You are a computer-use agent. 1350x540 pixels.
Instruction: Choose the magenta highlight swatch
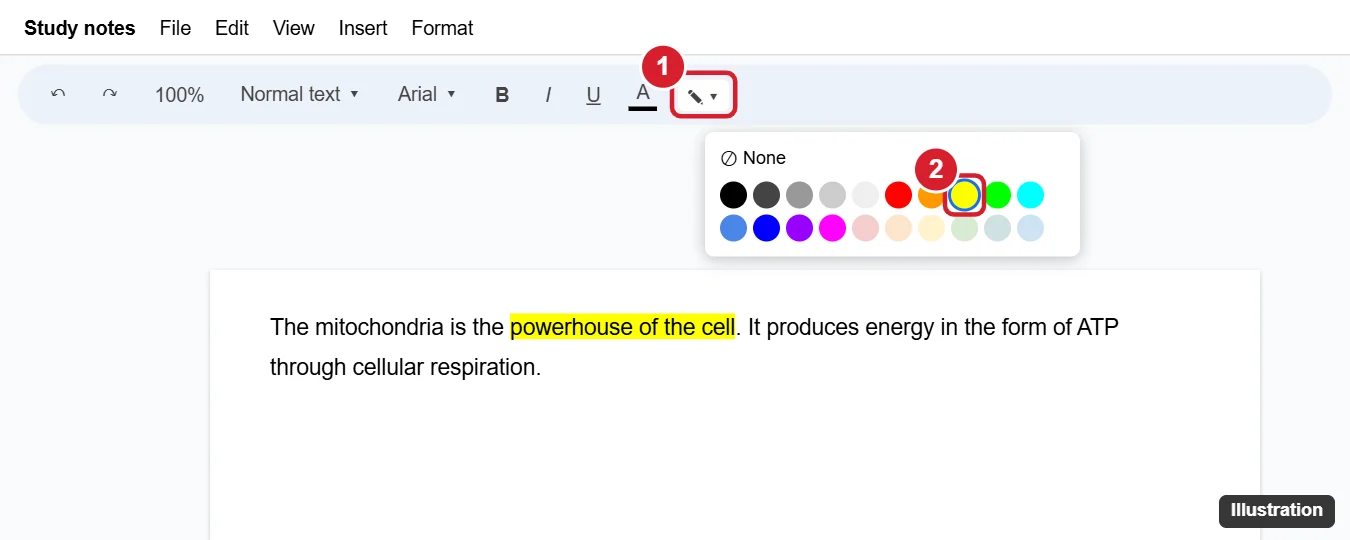pos(832,228)
